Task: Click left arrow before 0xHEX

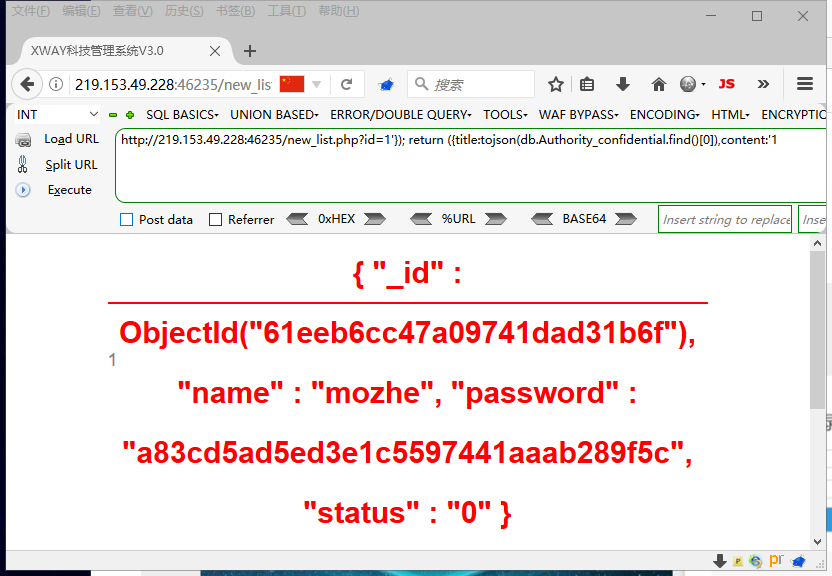Action: point(297,219)
